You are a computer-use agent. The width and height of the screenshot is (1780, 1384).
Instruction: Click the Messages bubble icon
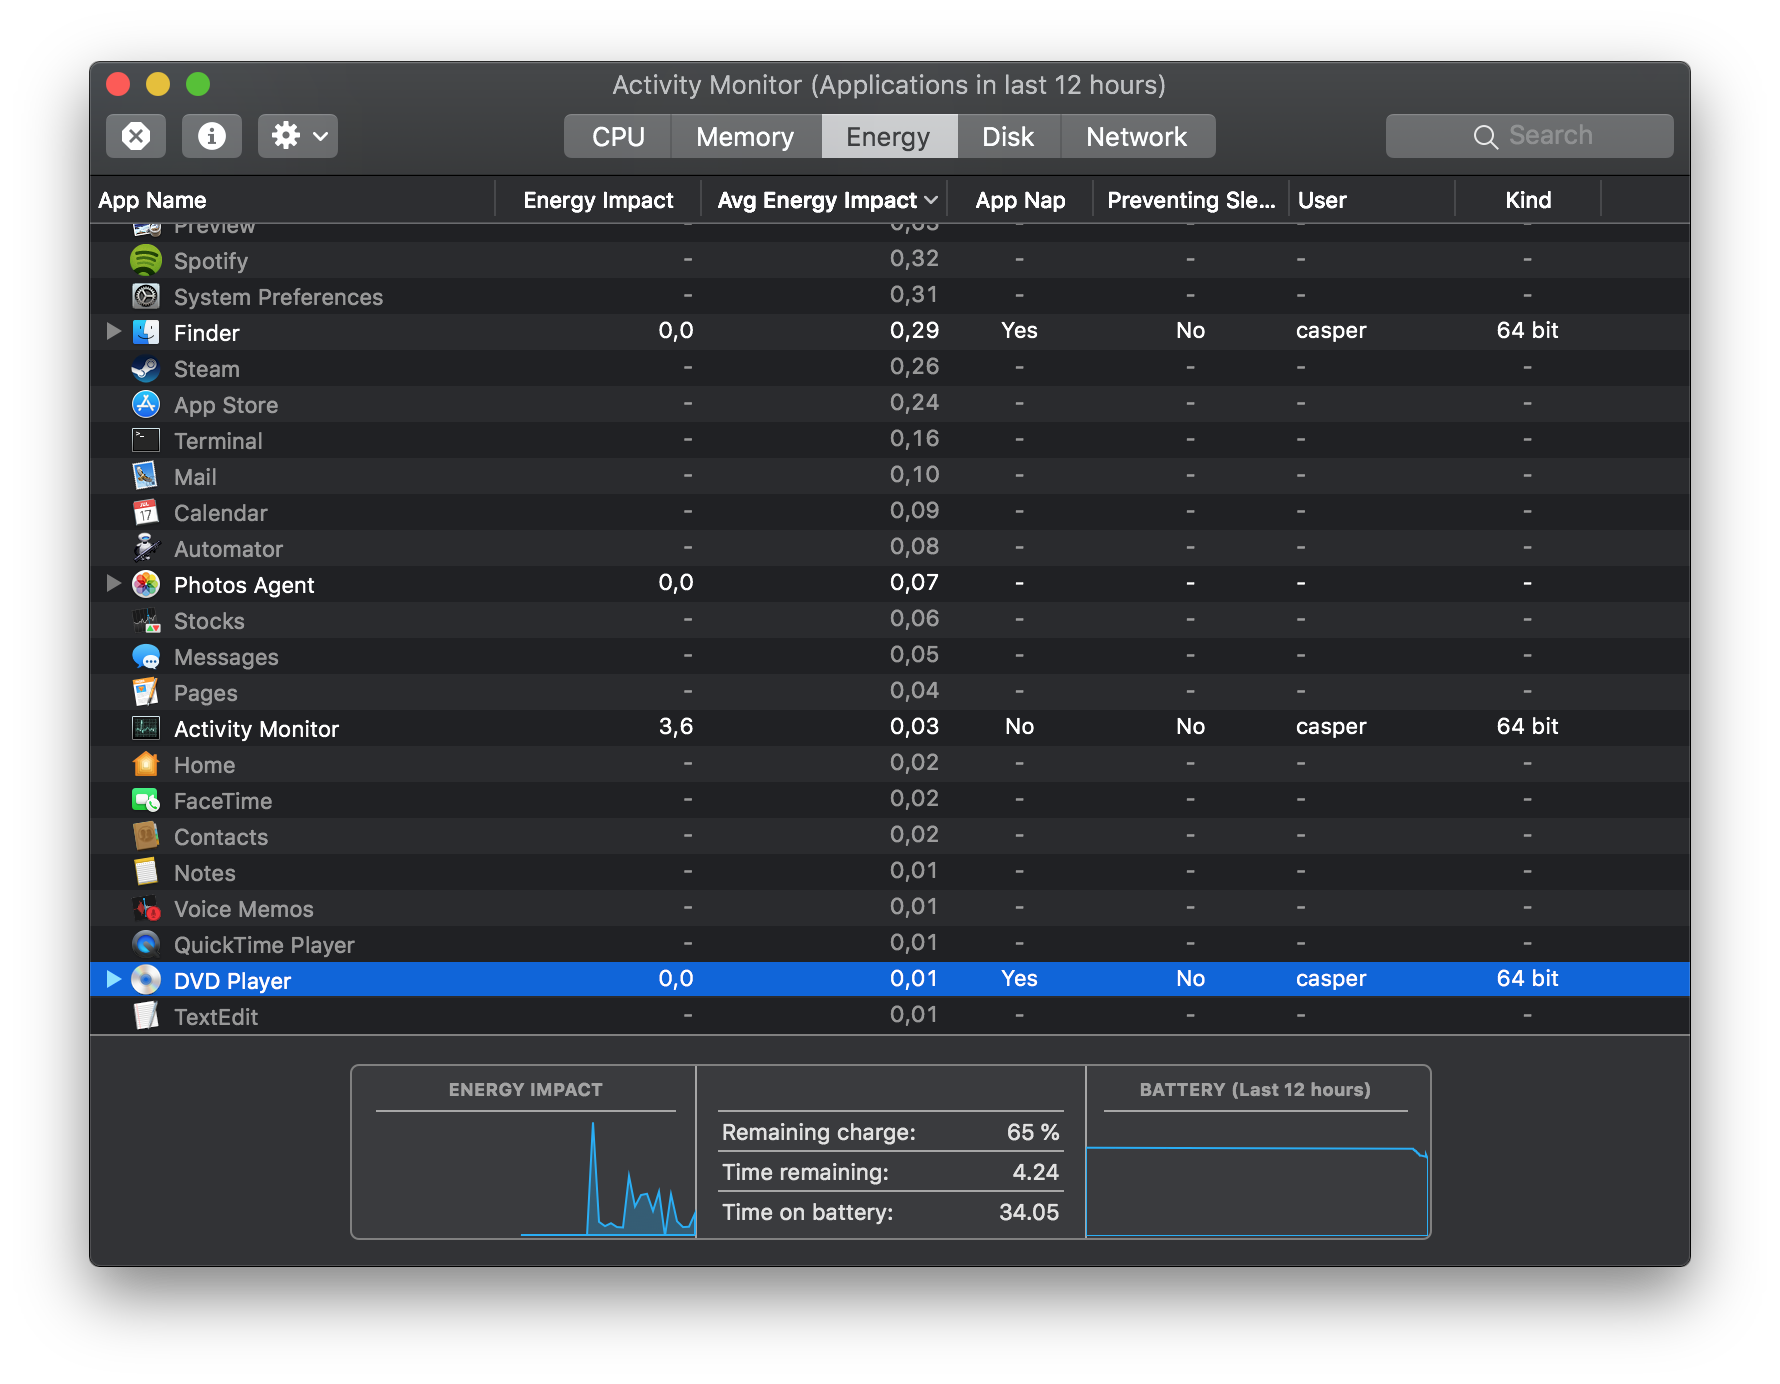[x=146, y=656]
